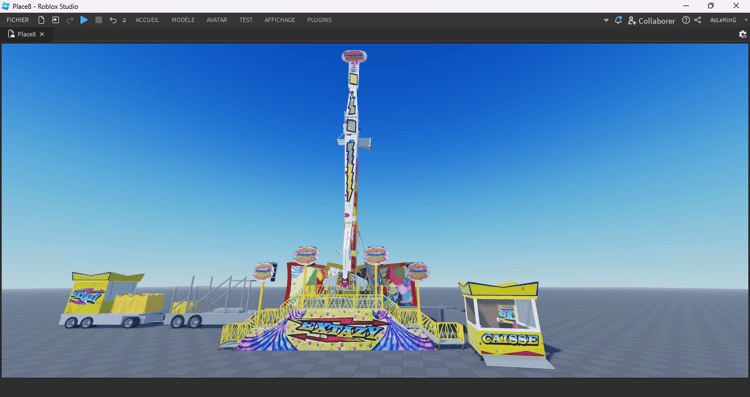Open the Help question mark icon
Image resolution: width=750 pixels, height=397 pixels.
[686, 20]
